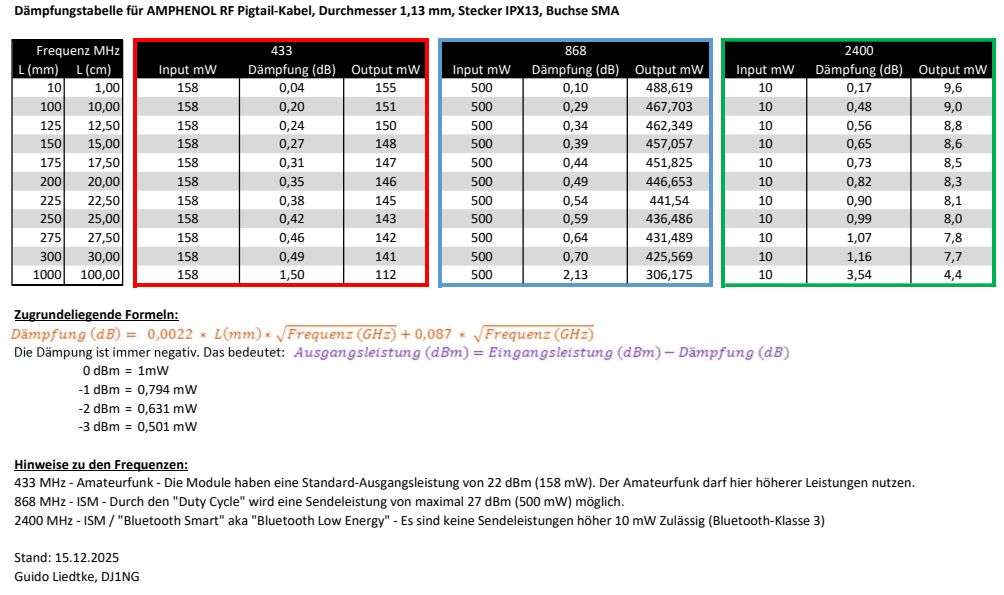This screenshot has height=595, width=1004.
Task: Select the '433 MHz - Amateurfunk' note line
Action: 464,483
